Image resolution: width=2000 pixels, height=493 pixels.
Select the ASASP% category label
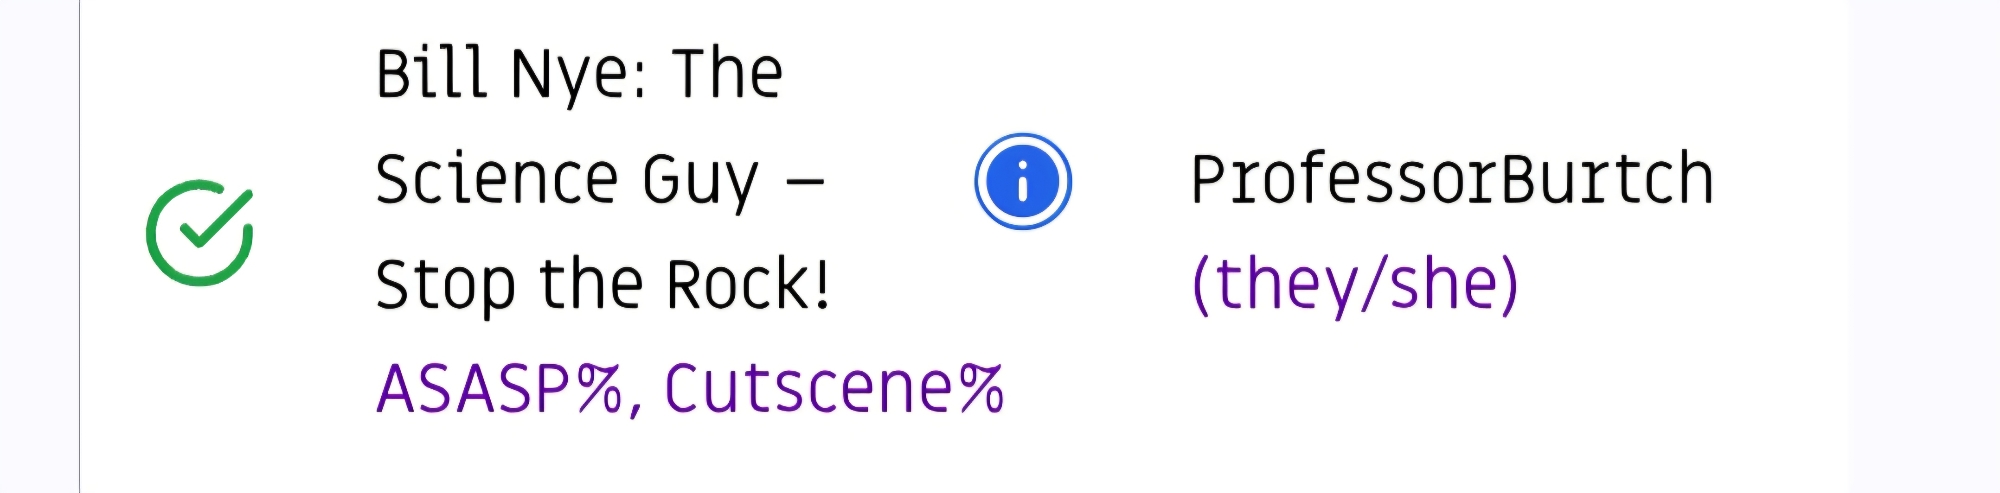tap(499, 389)
